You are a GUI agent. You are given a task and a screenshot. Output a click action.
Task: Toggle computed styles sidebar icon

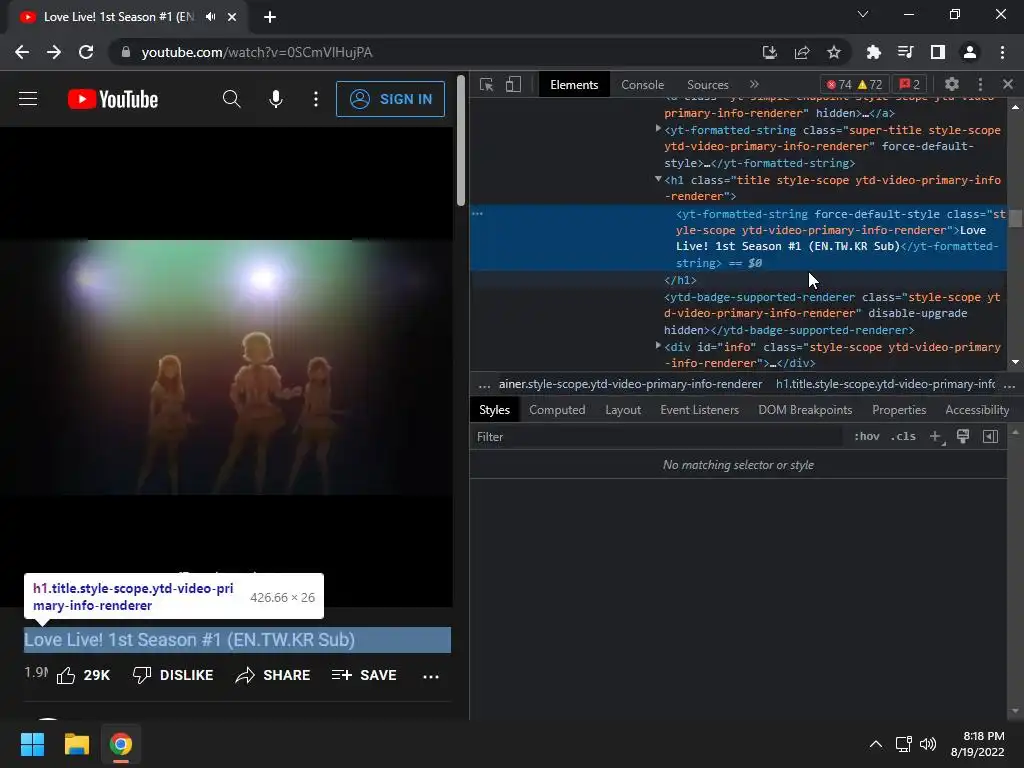(x=990, y=436)
